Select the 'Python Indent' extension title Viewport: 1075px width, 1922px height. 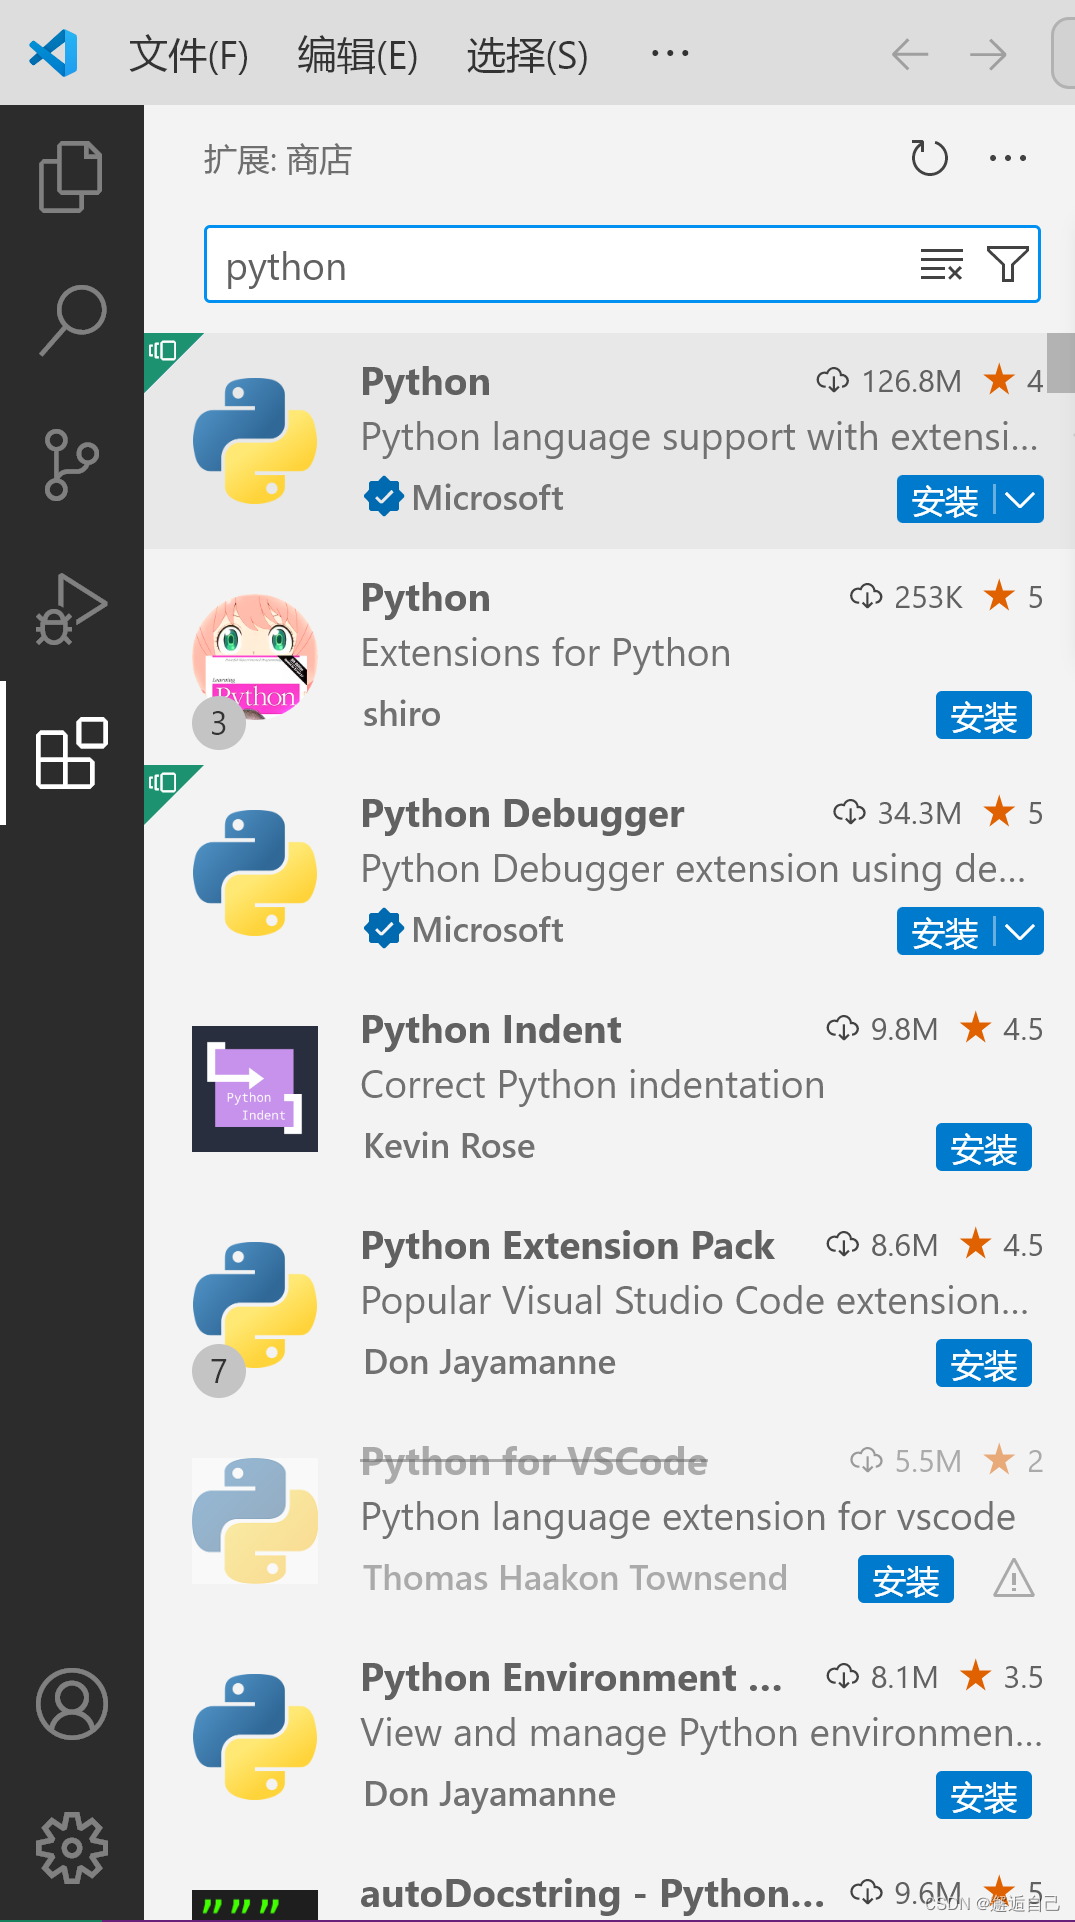point(491,1030)
